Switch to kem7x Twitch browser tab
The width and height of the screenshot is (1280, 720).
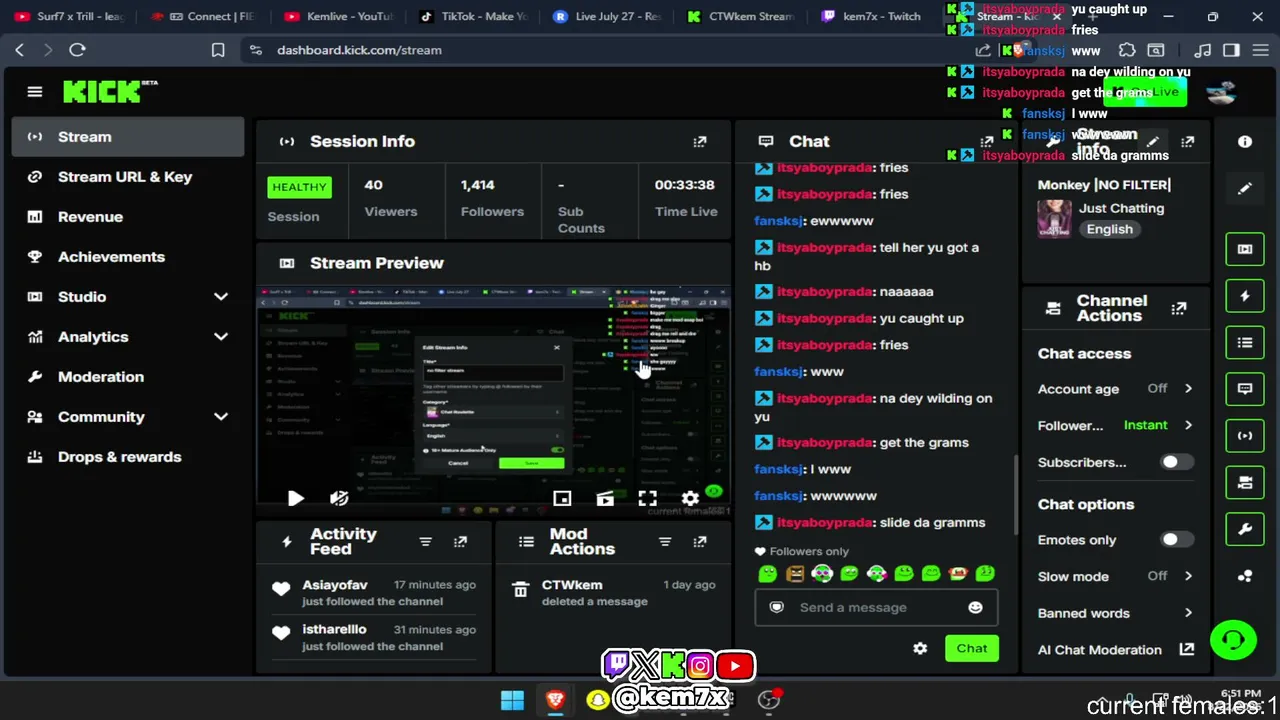870,17
